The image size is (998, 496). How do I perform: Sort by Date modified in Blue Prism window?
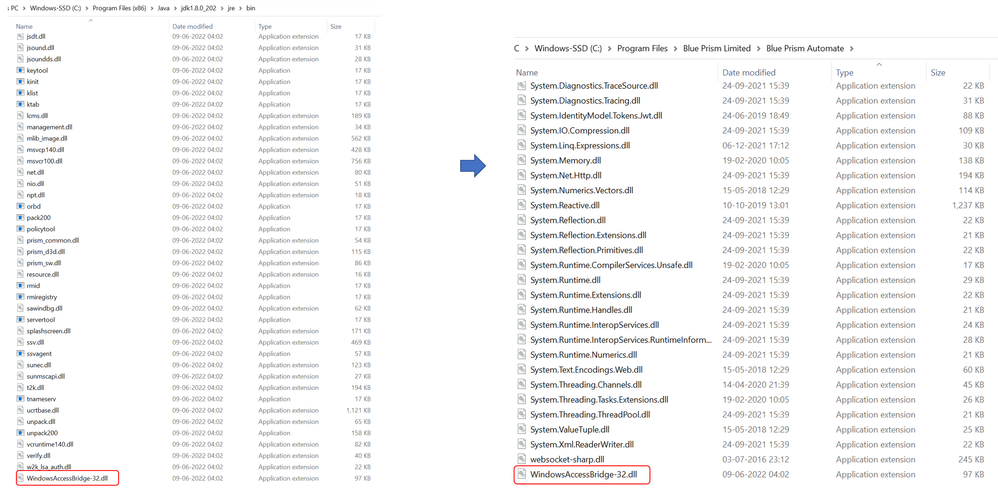pos(749,73)
